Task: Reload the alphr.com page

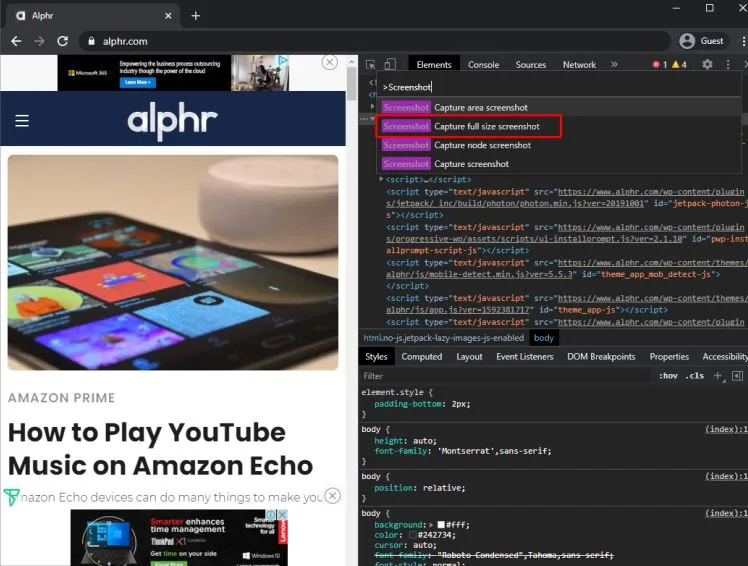Action: coord(62,41)
